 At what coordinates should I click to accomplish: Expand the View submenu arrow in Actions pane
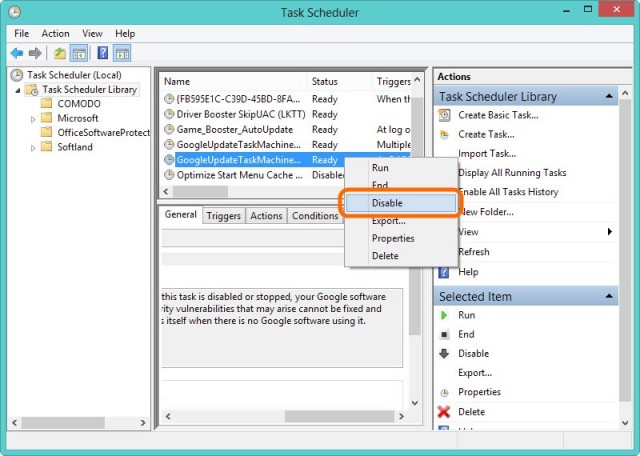pos(609,231)
